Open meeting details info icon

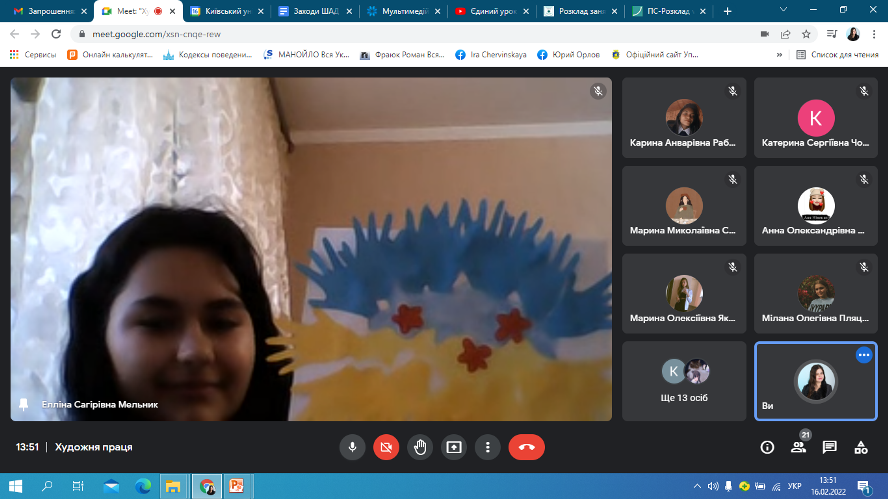(x=767, y=447)
